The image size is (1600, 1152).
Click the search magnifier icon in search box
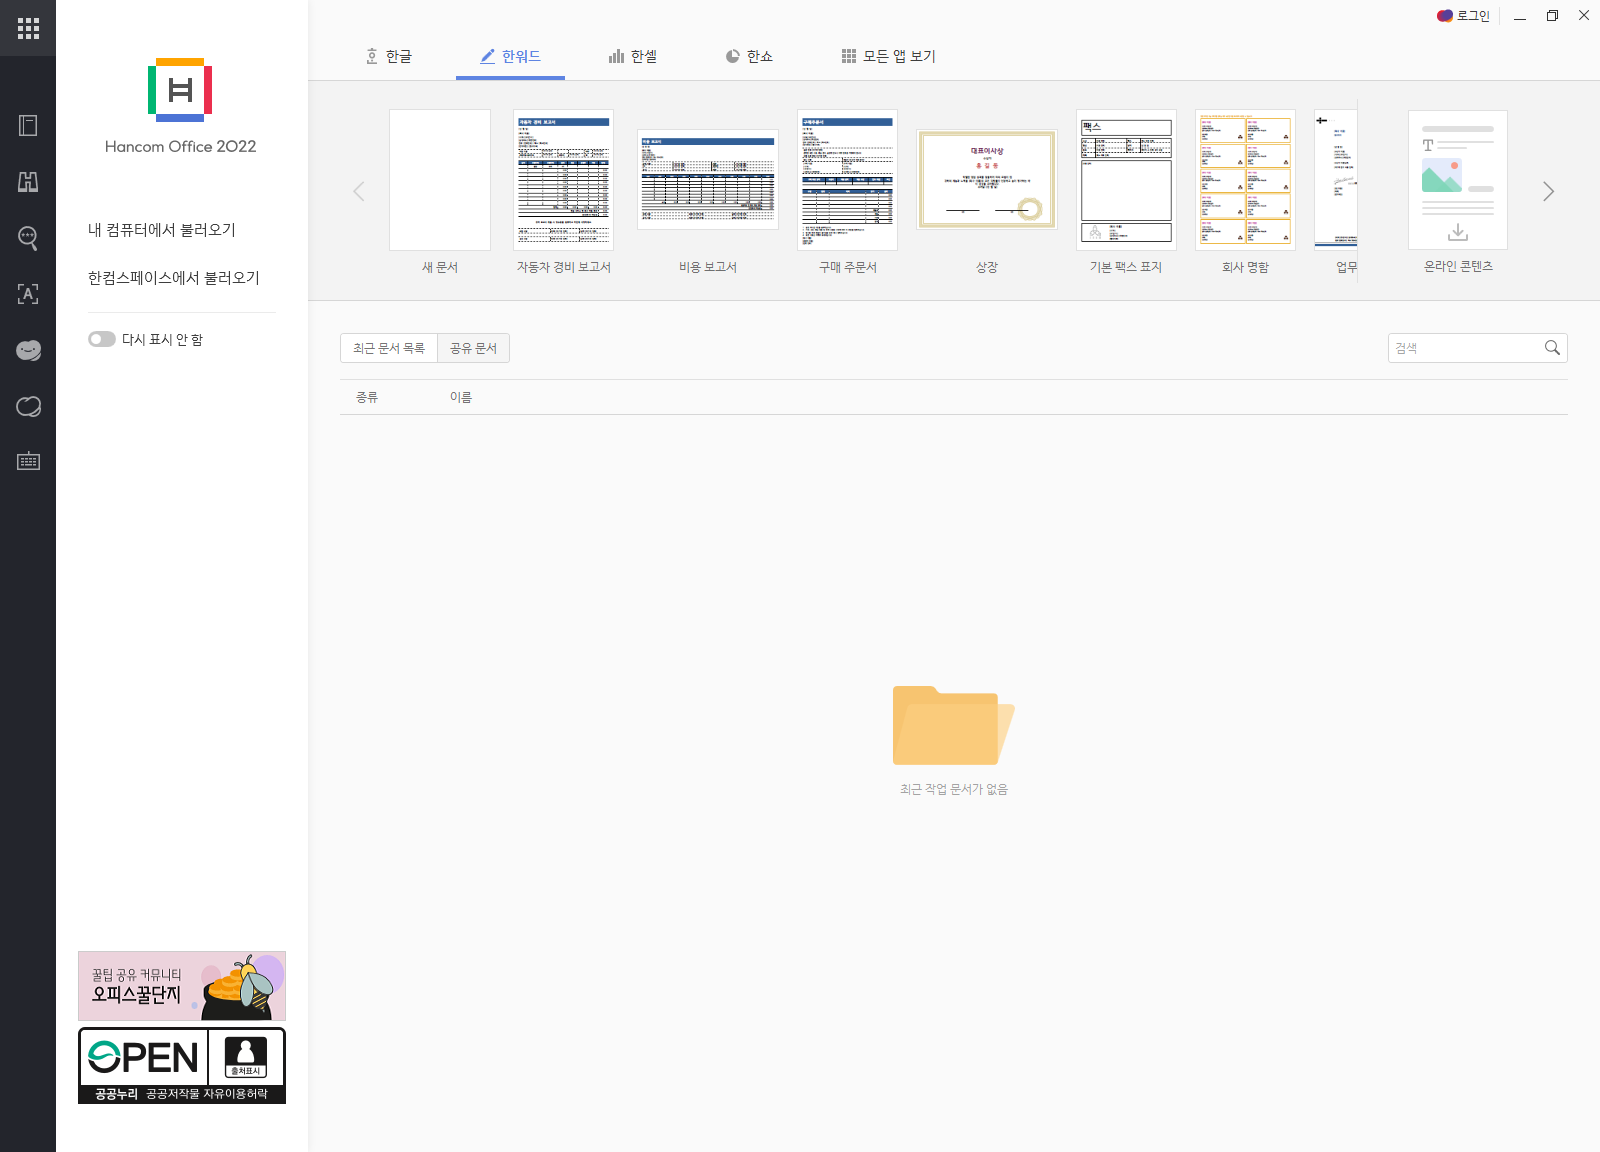pyautogui.click(x=1552, y=348)
